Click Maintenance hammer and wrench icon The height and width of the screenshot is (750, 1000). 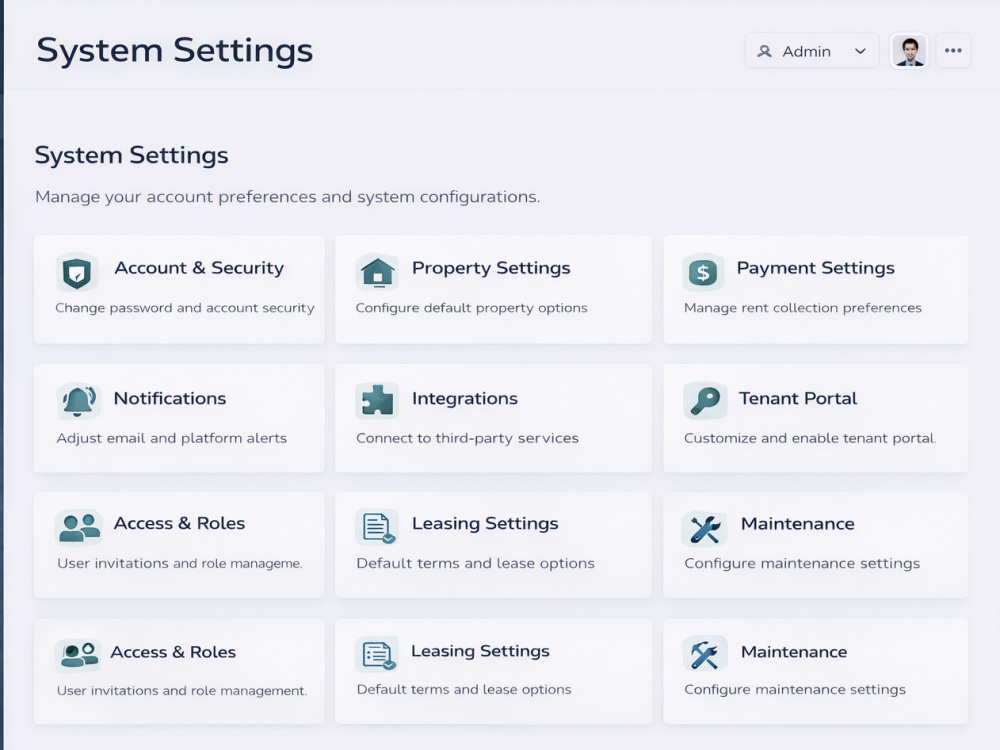[x=705, y=654]
